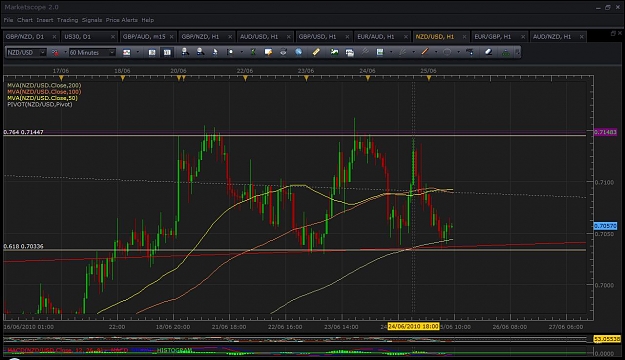The image size is (625, 360).
Task: Click the cursor pointer toolbar icon
Action: [x=215, y=52]
